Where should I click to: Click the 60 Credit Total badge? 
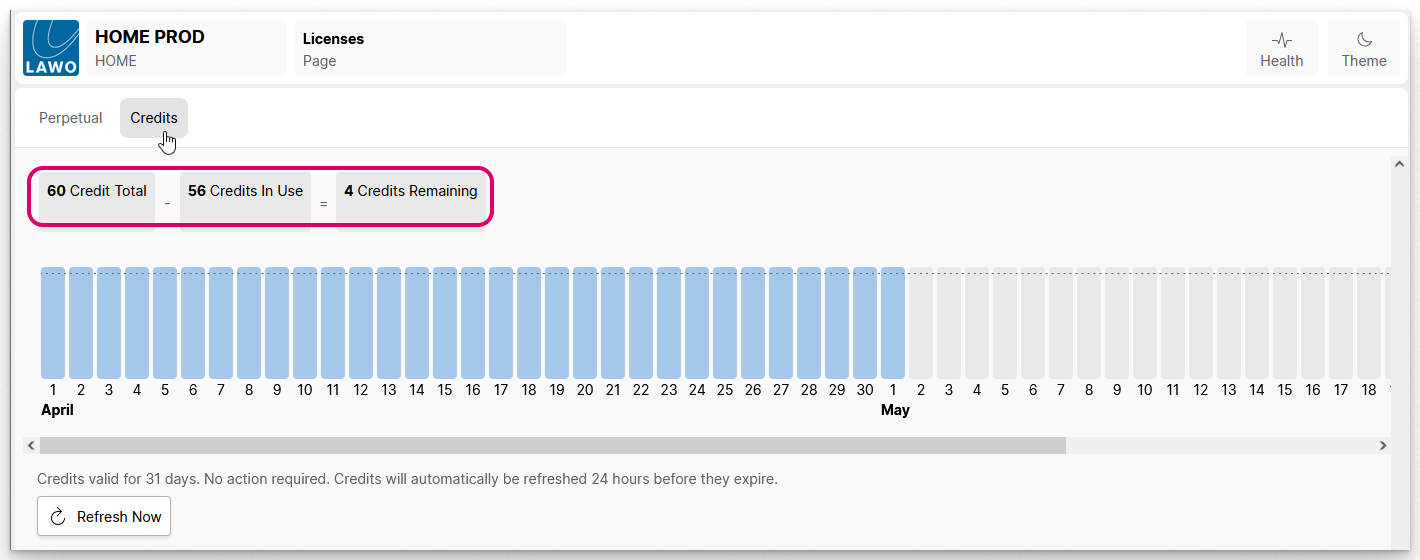(x=97, y=191)
